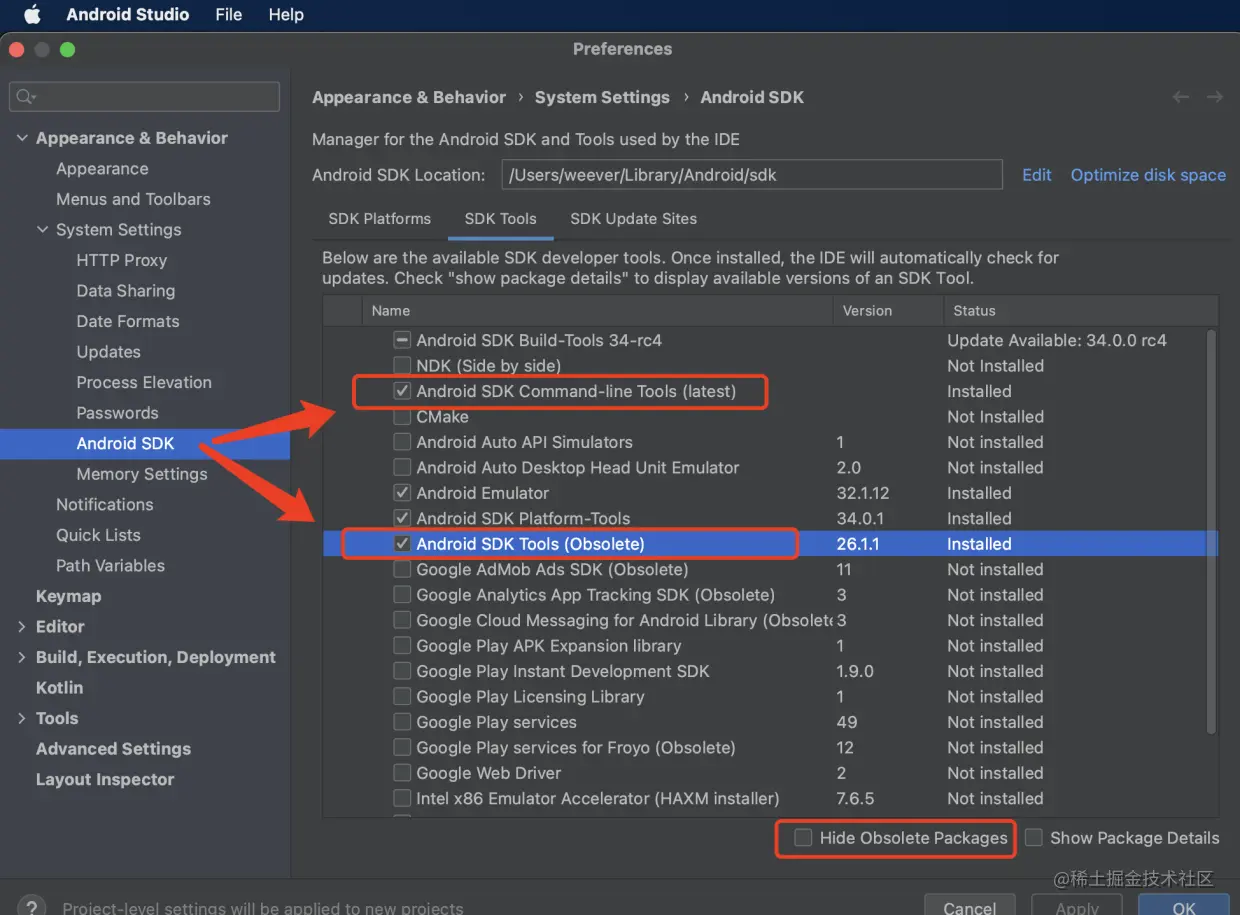Select Path Variables settings
The width and height of the screenshot is (1240, 915).
[x=110, y=566]
